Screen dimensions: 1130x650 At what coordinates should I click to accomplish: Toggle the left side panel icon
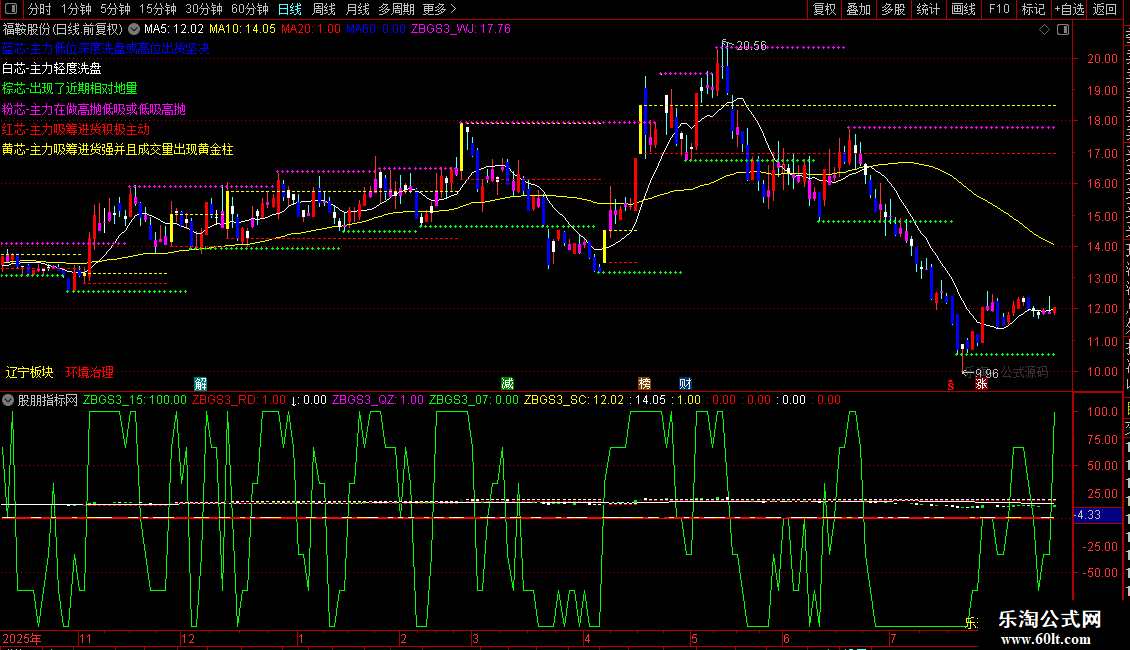tap(11, 9)
